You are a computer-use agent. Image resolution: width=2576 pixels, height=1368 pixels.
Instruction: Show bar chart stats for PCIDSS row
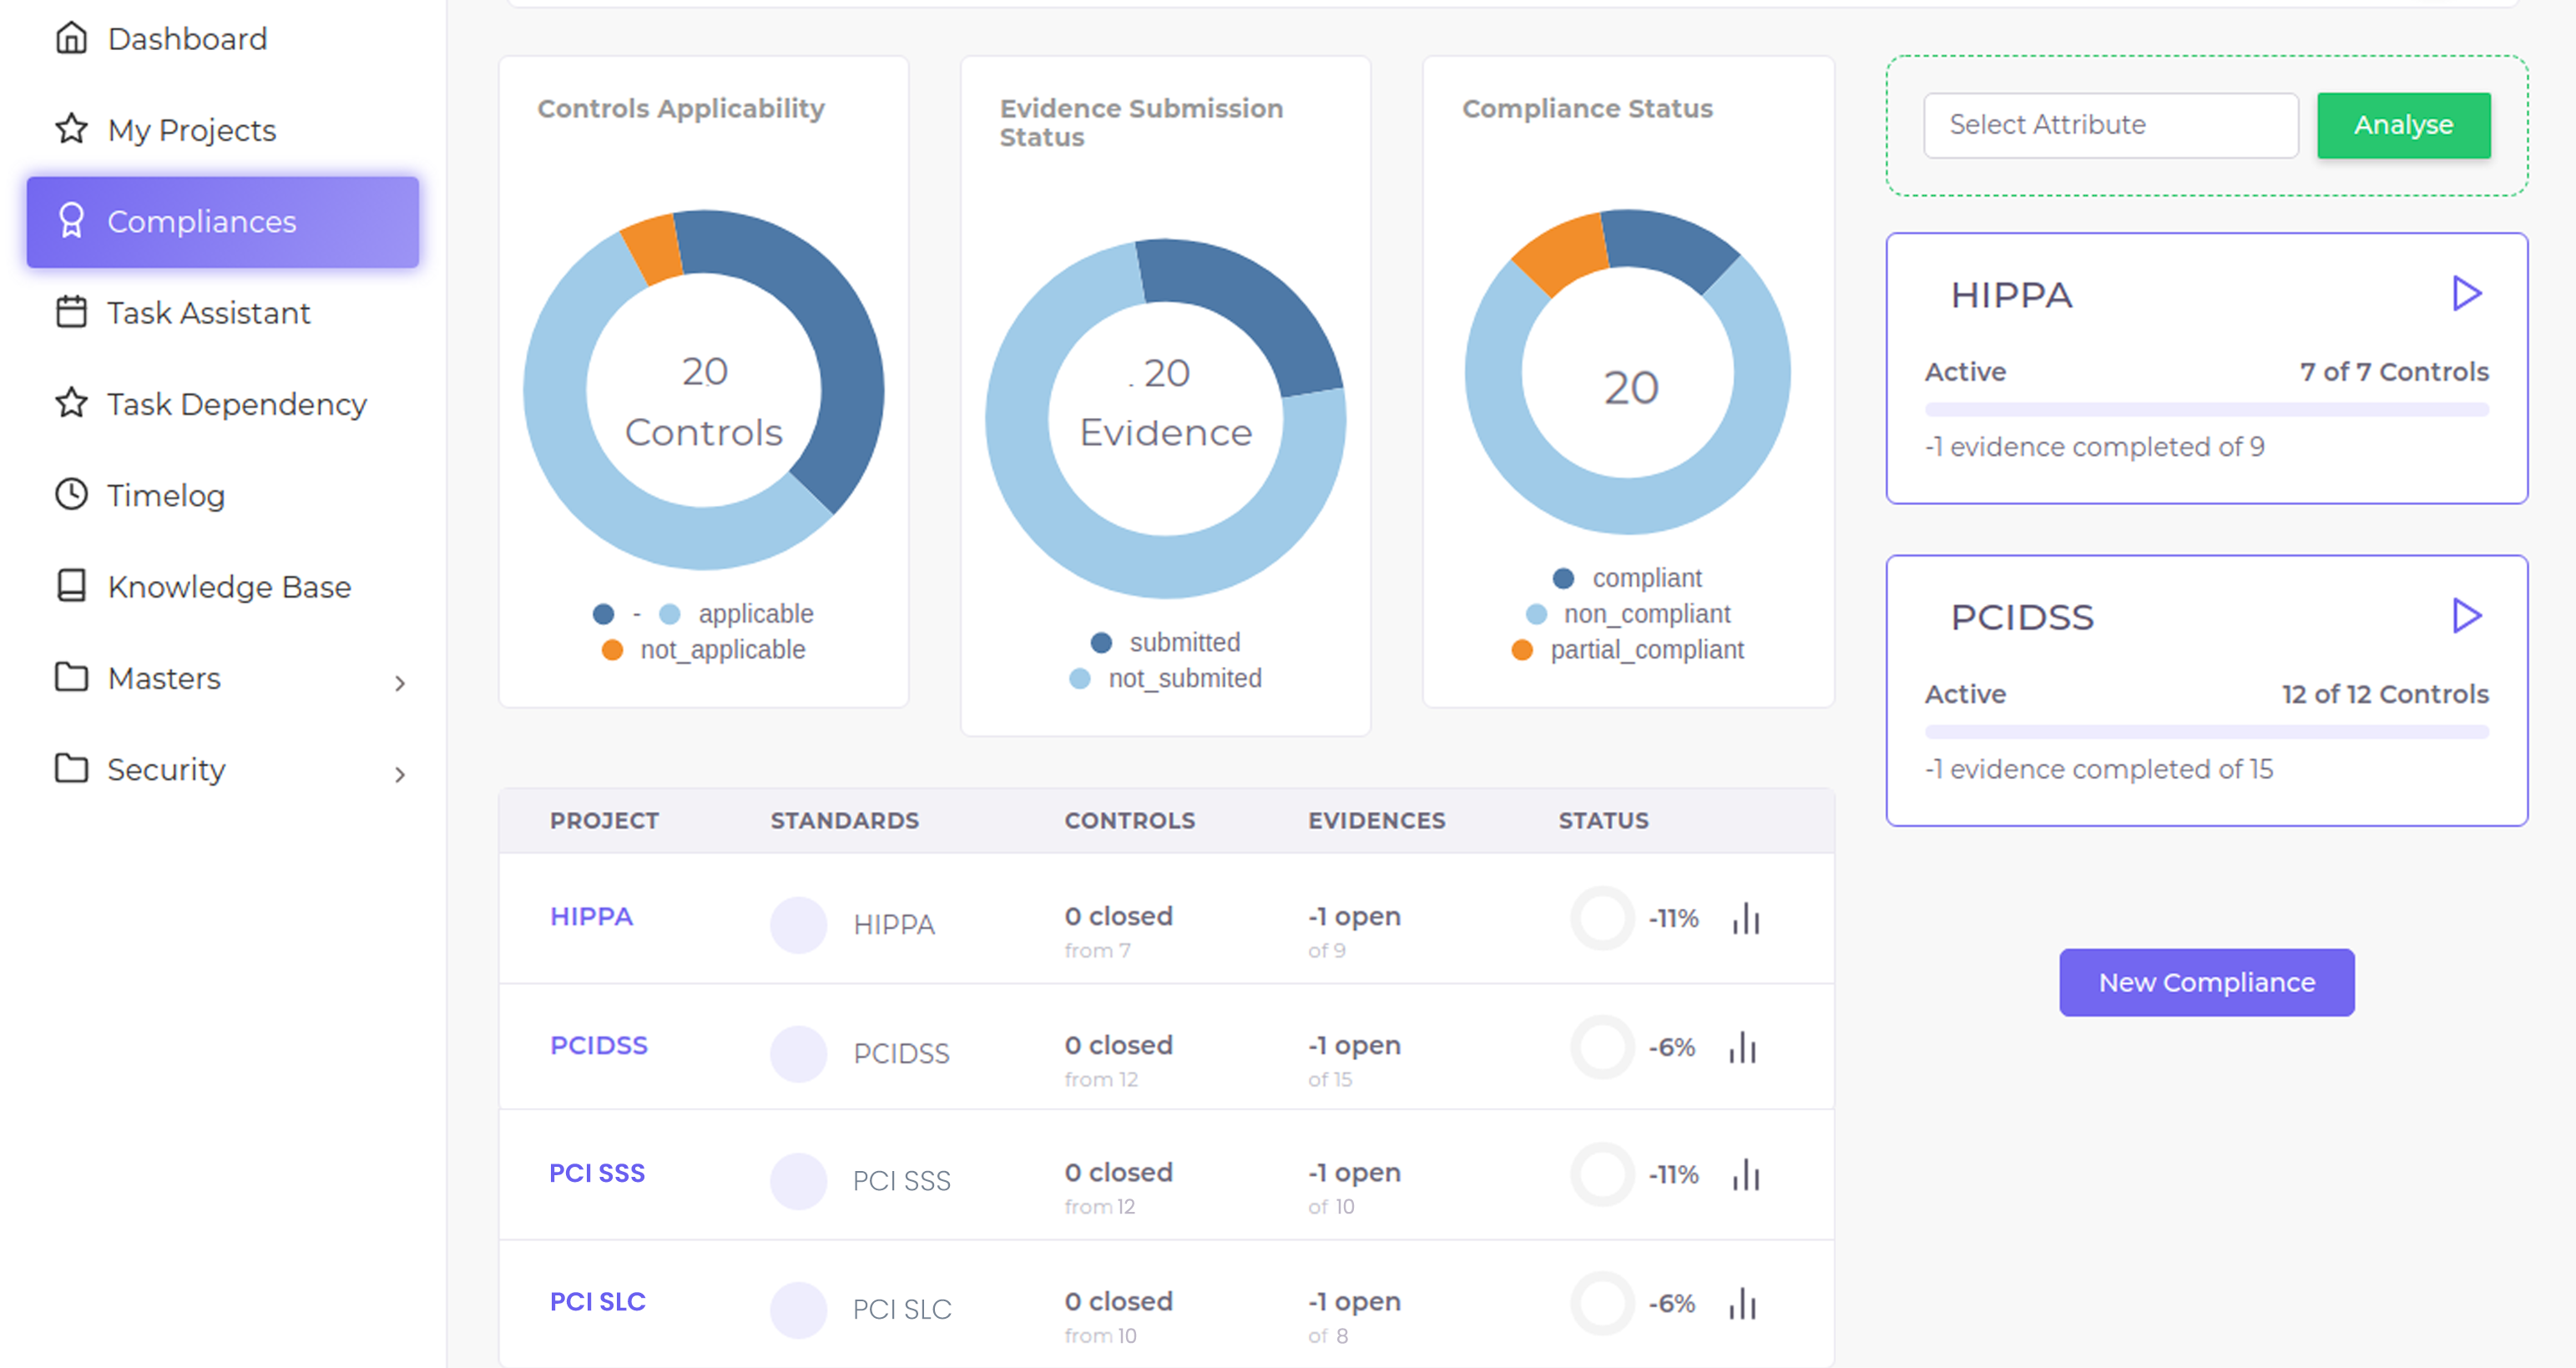click(1743, 1047)
